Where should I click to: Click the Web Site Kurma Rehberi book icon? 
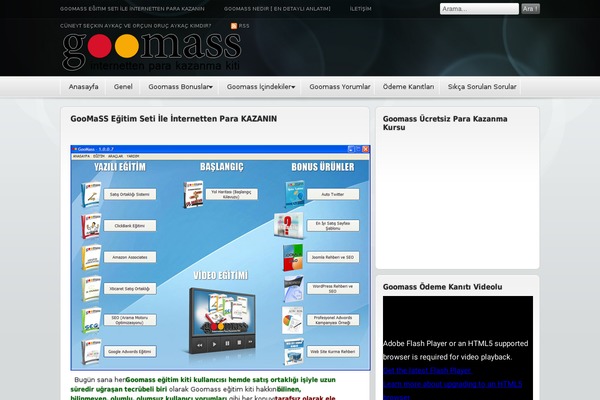294,351
